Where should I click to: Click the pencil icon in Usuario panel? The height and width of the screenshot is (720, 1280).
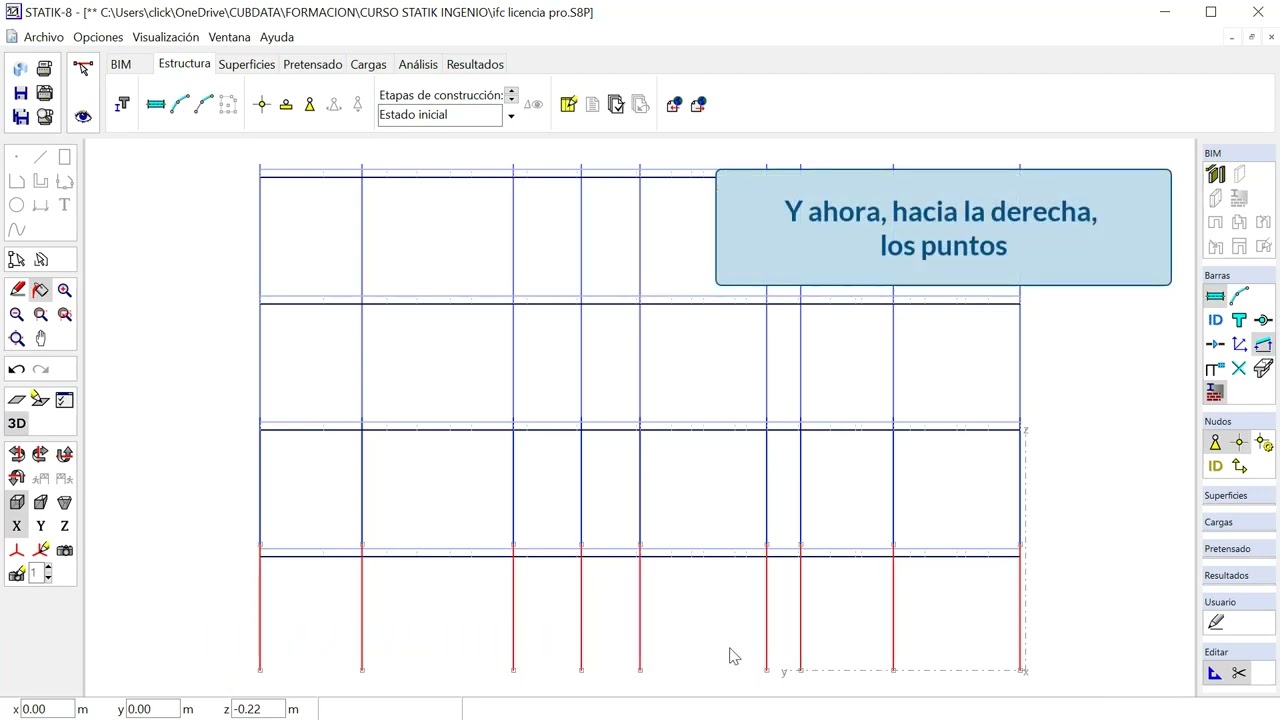point(1216,622)
